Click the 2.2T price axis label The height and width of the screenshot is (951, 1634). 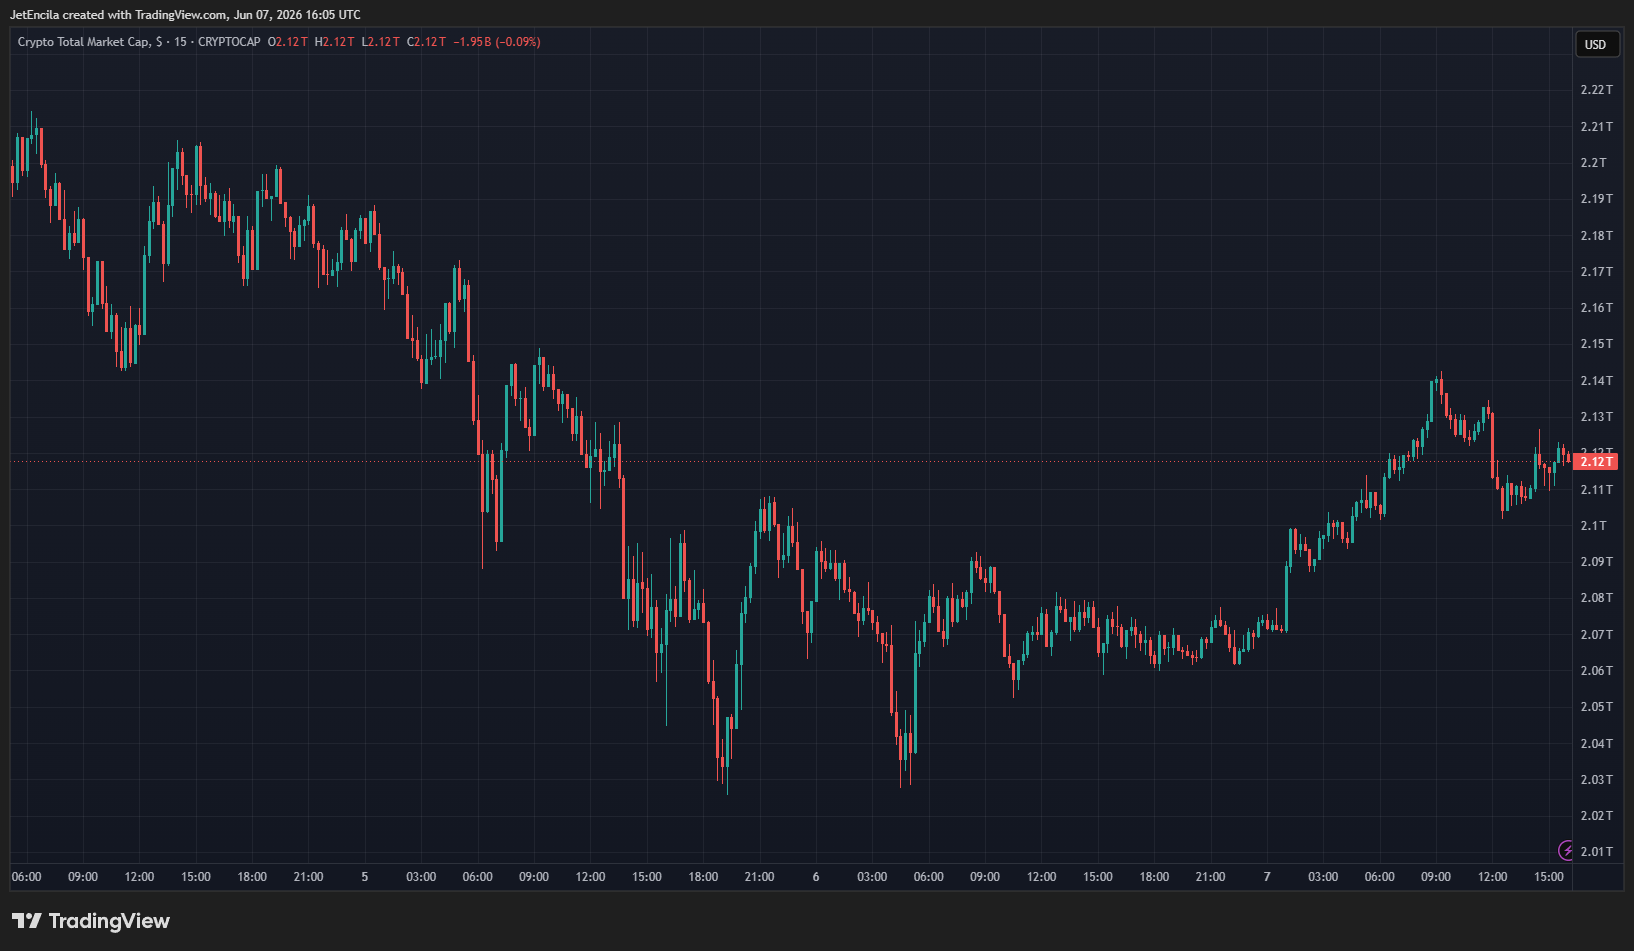(1593, 163)
